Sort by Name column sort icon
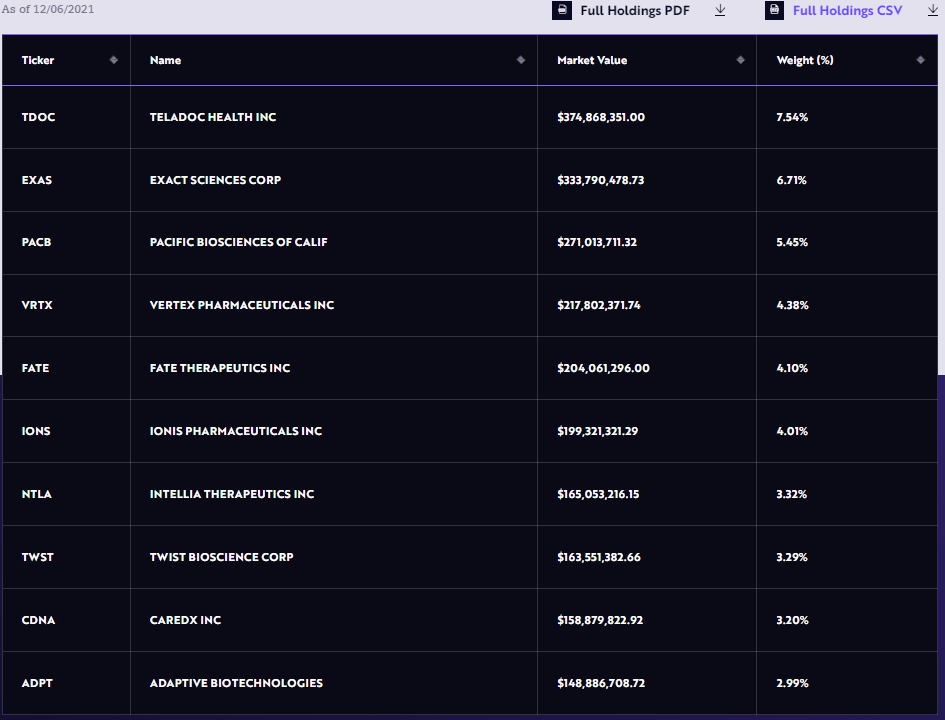945x720 pixels. coord(520,60)
